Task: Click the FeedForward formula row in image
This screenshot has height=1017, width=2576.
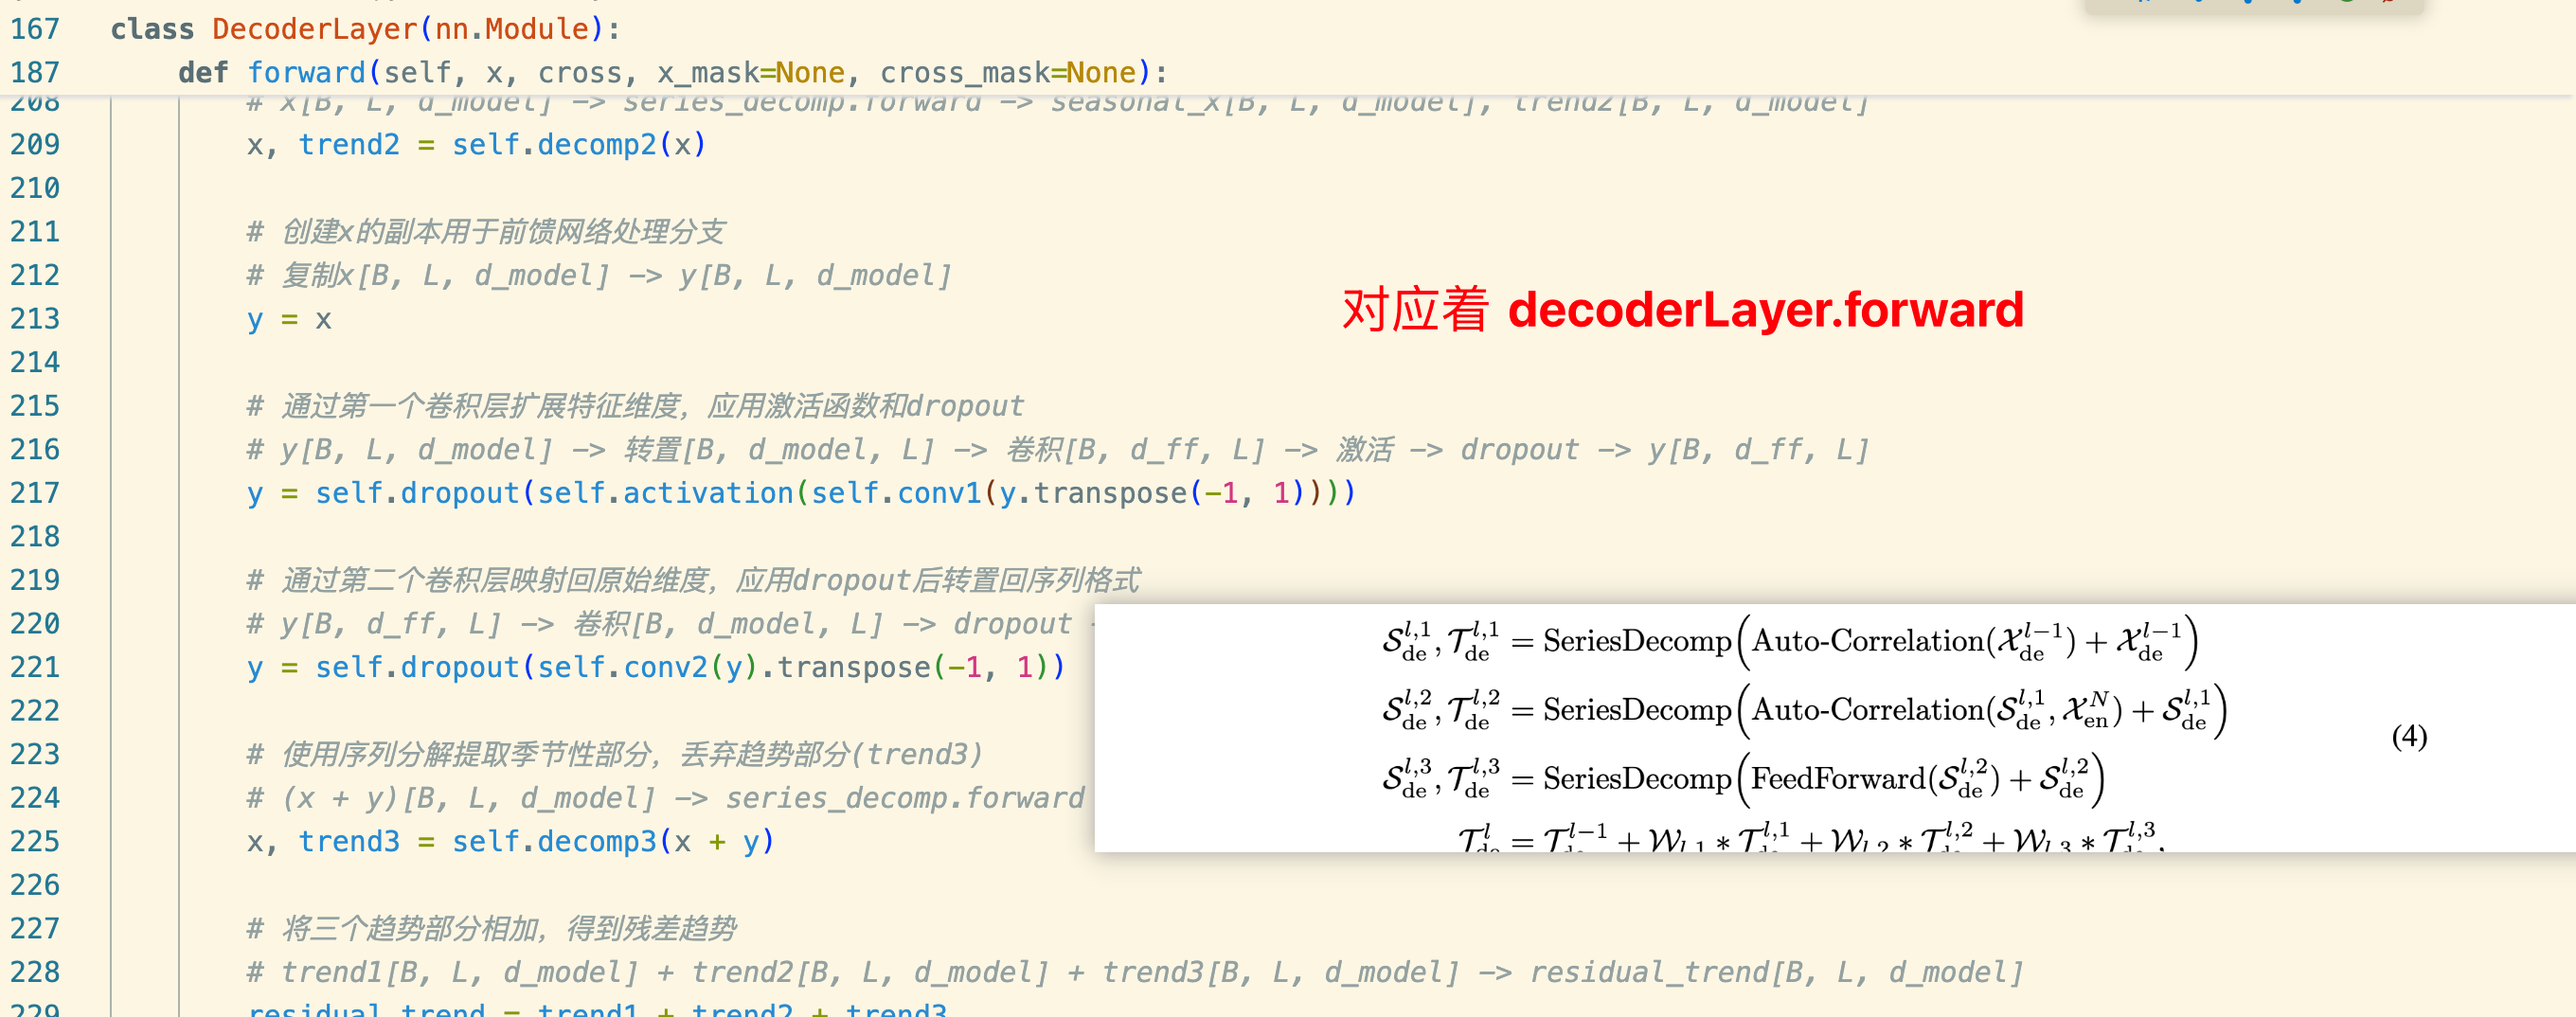Action: (x=1744, y=778)
